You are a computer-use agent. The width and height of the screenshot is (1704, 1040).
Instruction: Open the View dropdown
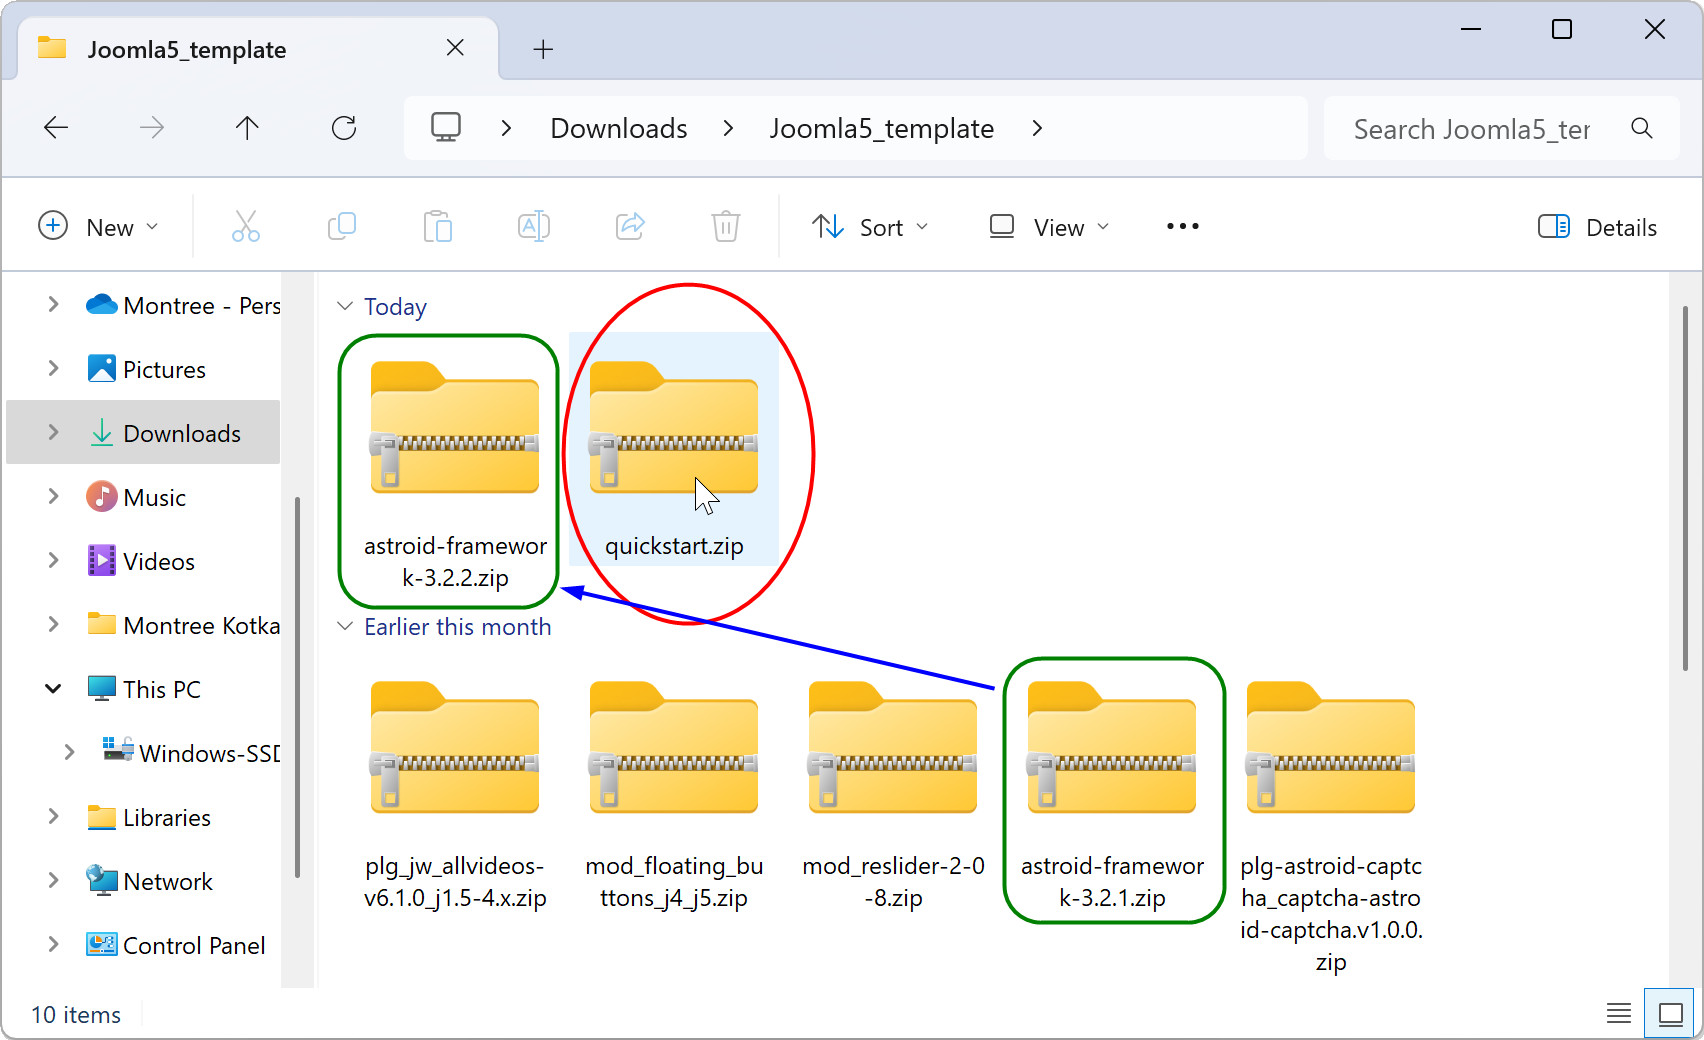(x=1047, y=226)
